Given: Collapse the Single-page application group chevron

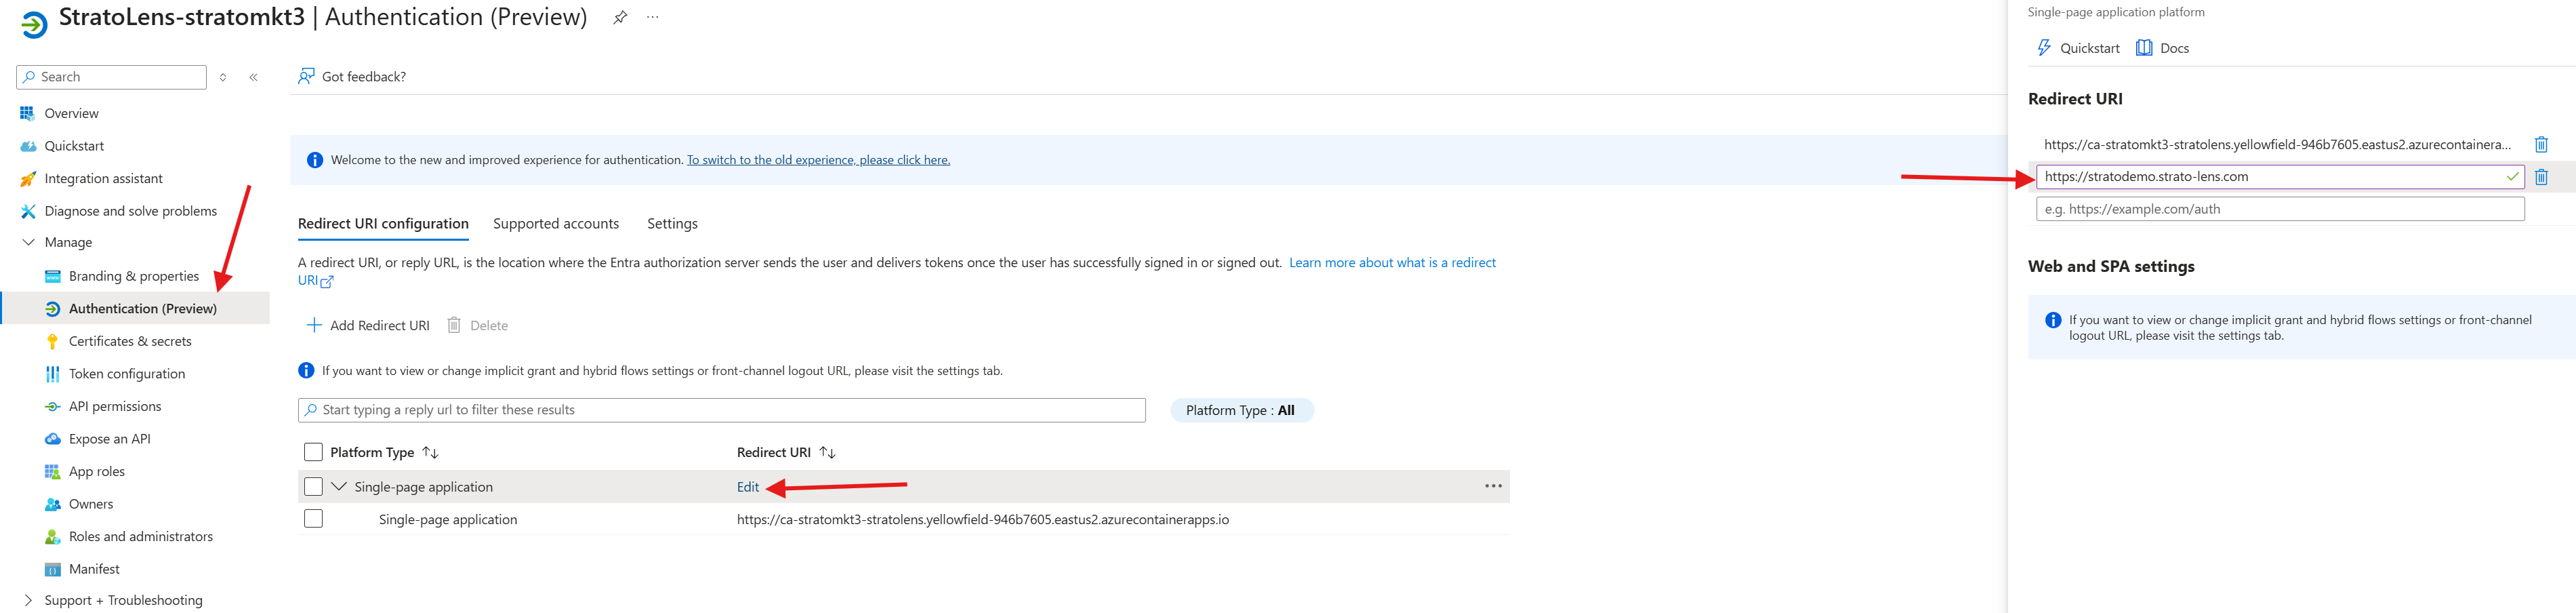Looking at the screenshot, I should coord(339,486).
